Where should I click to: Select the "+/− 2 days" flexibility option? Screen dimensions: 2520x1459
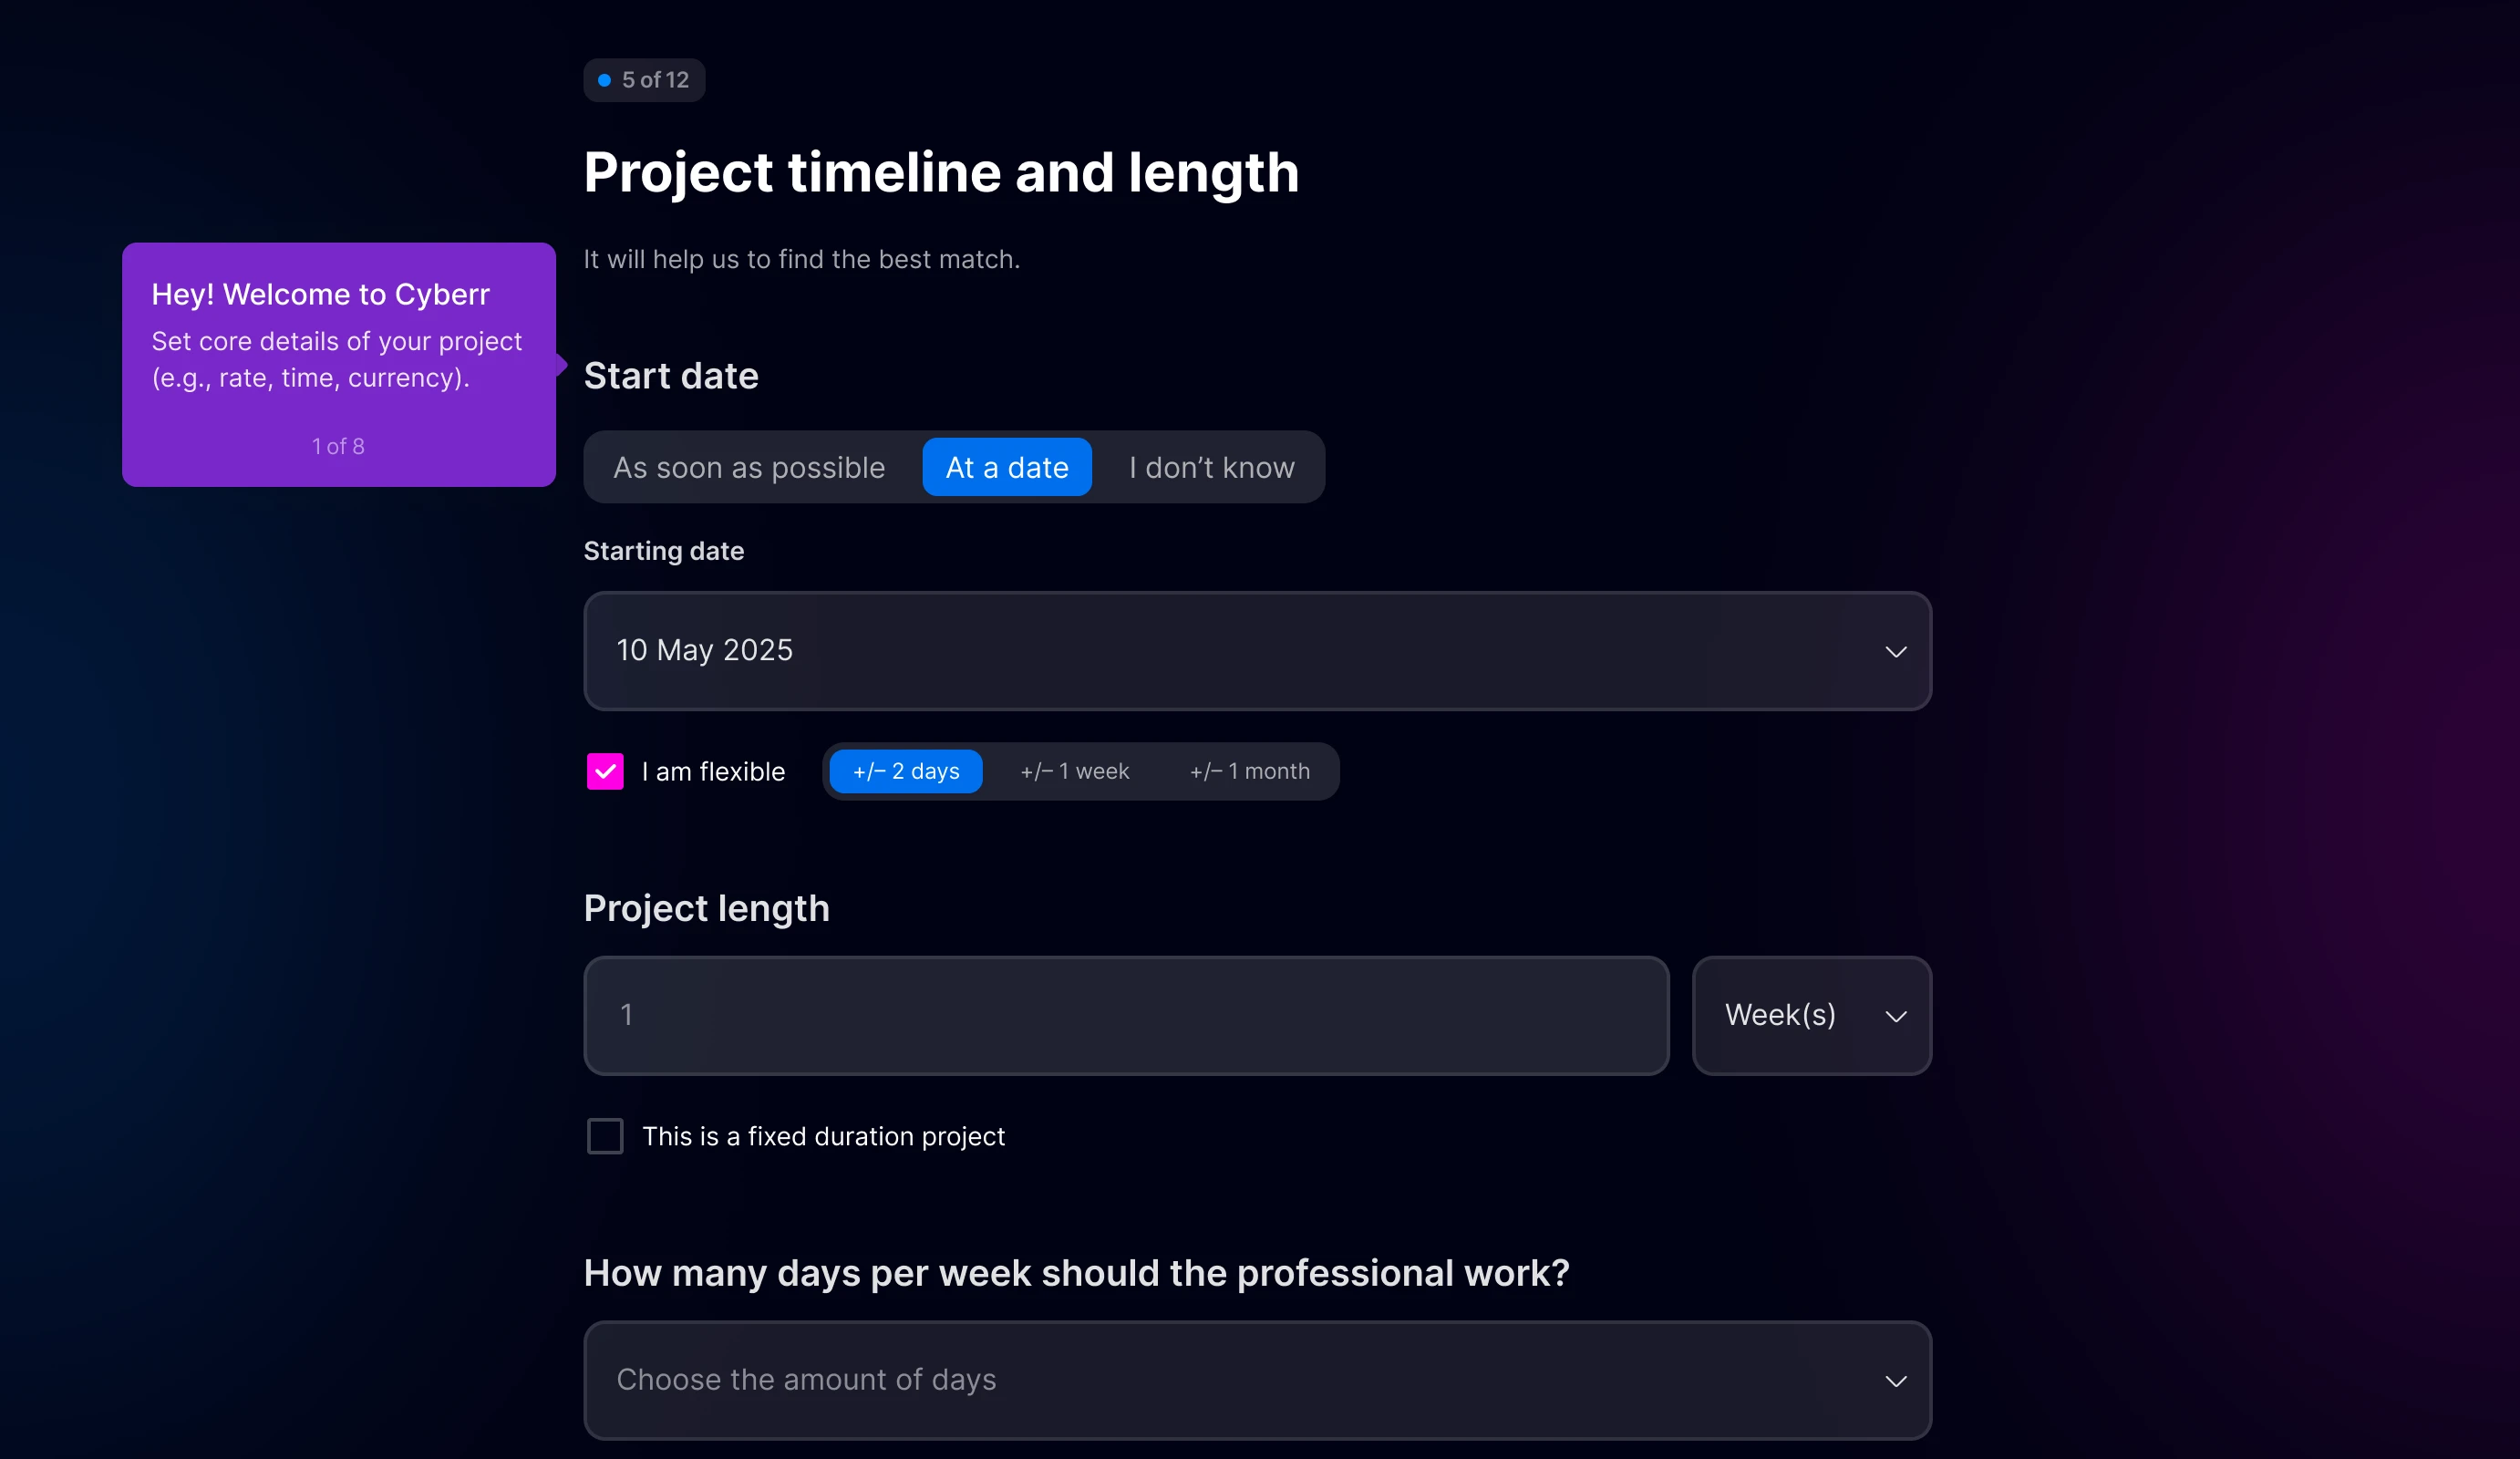coord(906,771)
